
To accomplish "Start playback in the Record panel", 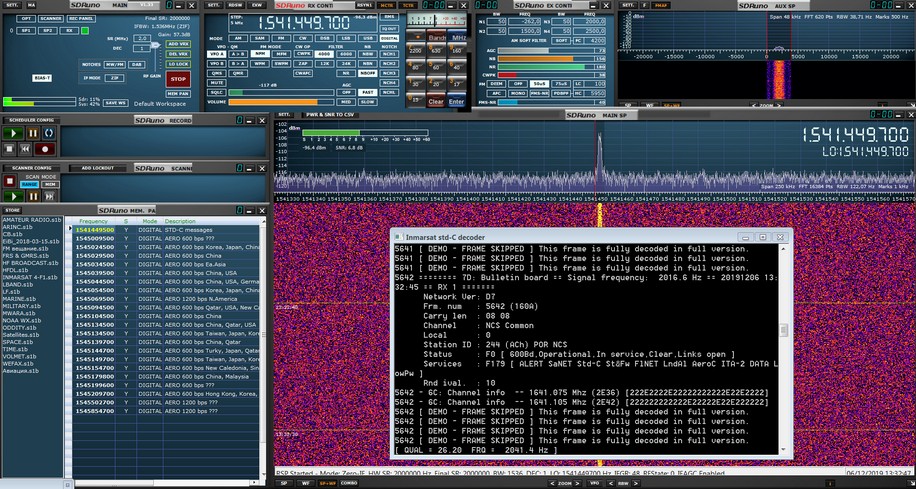I will pyautogui.click(x=13, y=133).
